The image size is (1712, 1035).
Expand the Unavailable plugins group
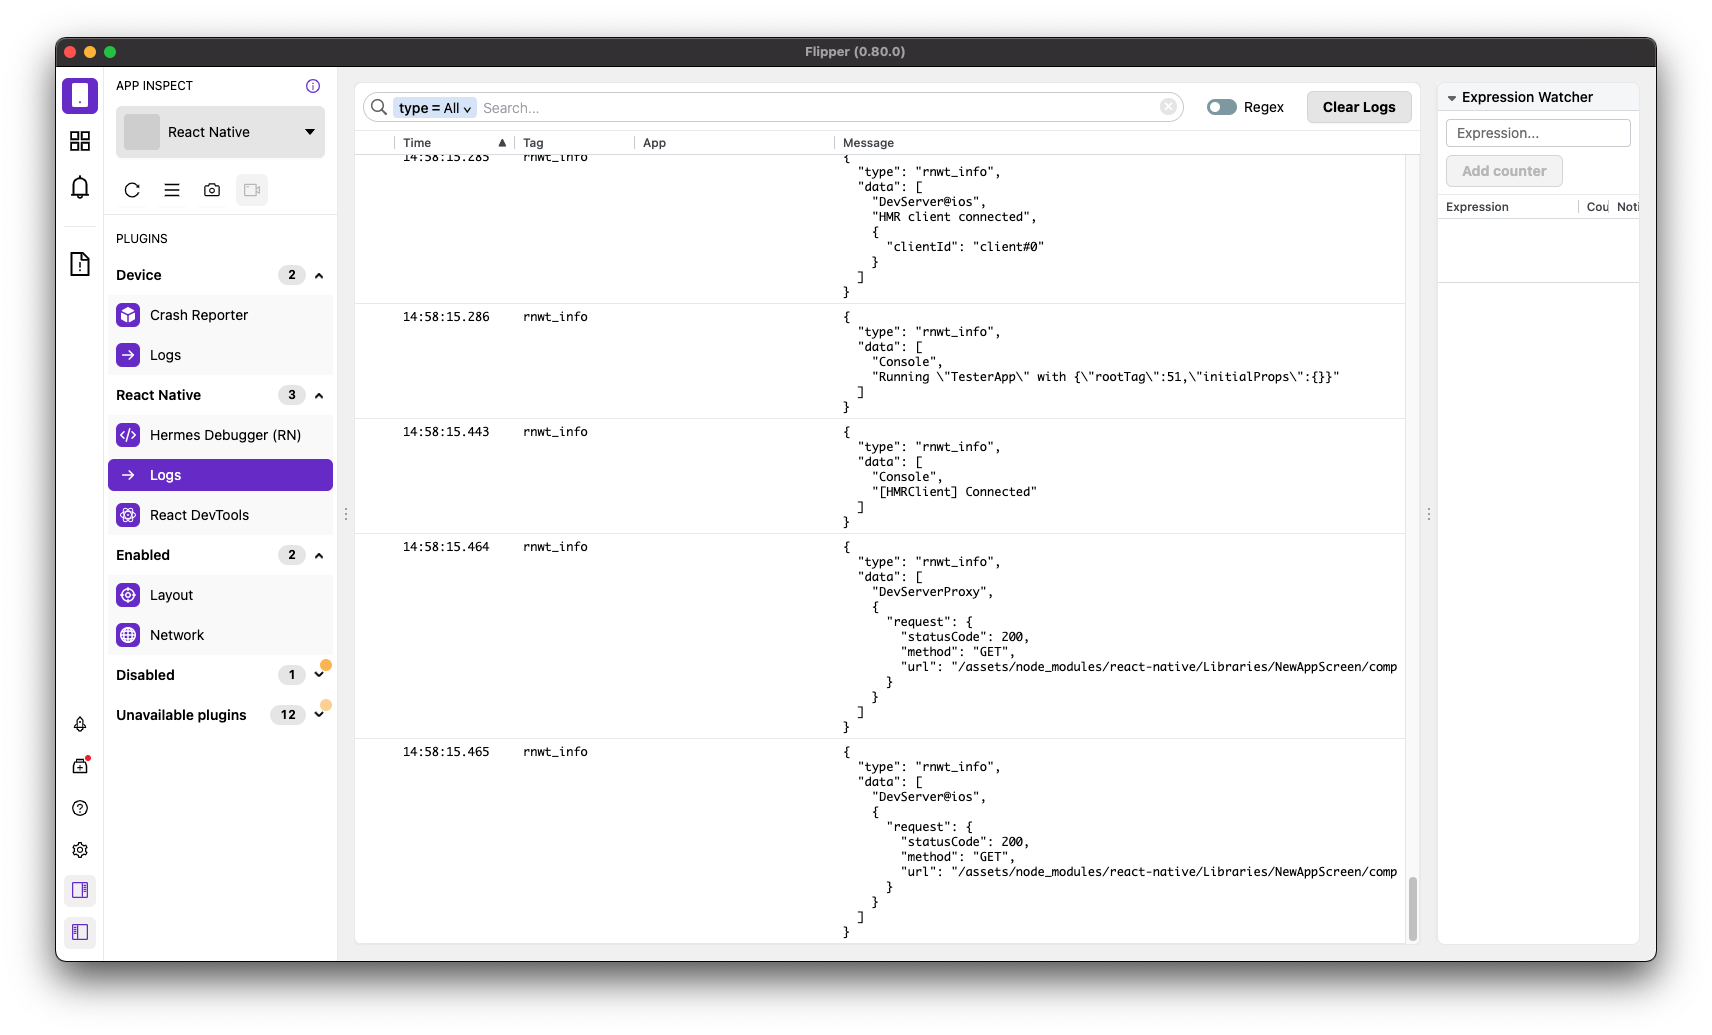pyautogui.click(x=319, y=715)
